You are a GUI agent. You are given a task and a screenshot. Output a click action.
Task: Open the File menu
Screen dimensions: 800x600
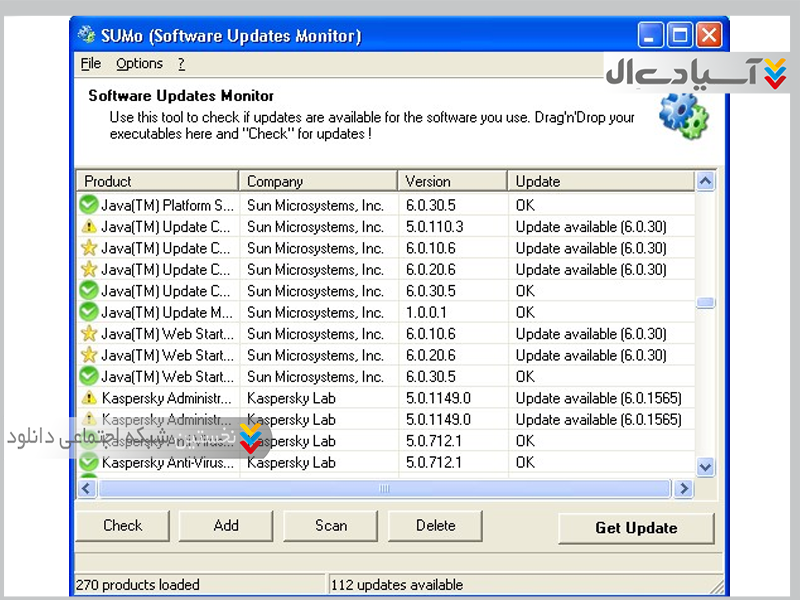click(x=91, y=64)
